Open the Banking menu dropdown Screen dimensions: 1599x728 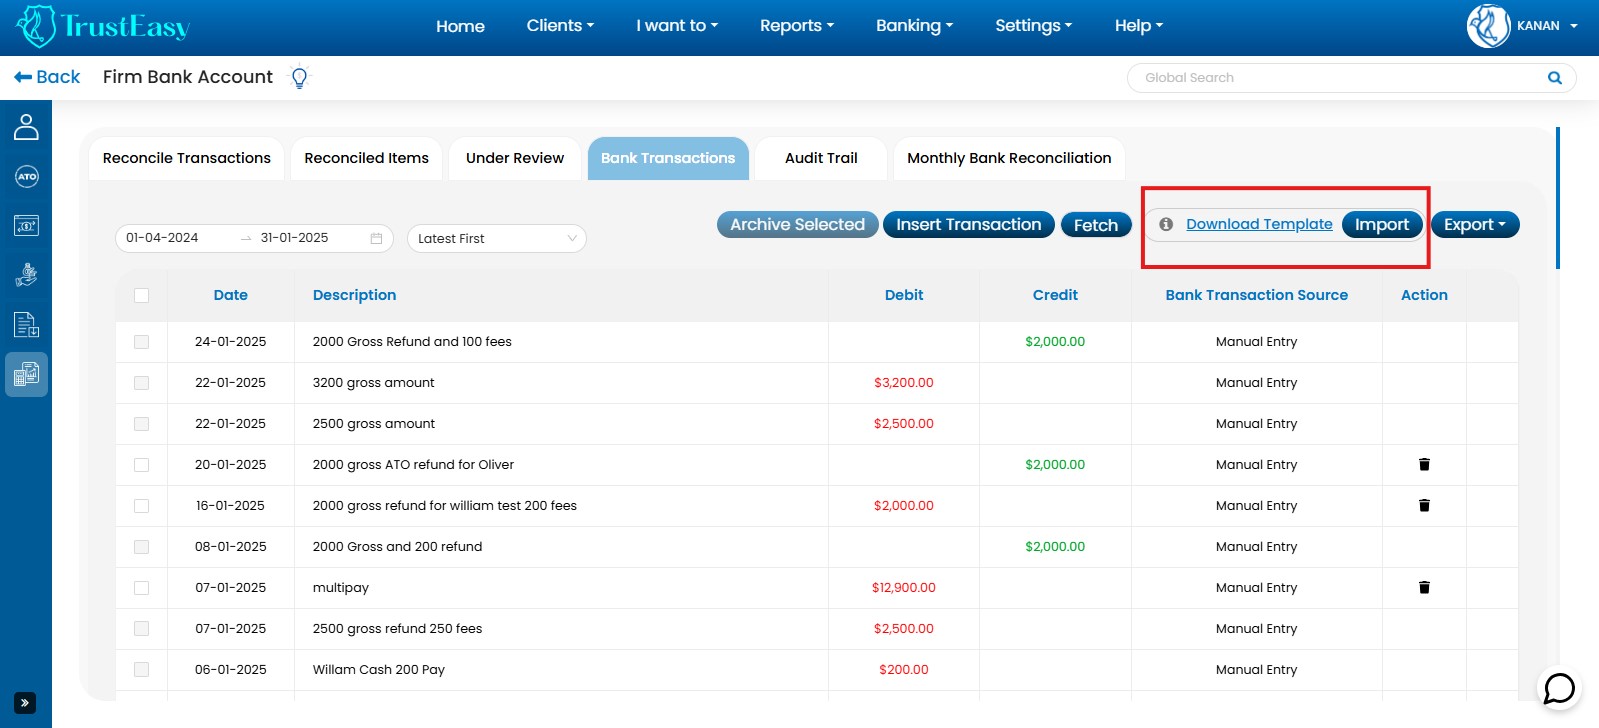[x=914, y=26]
